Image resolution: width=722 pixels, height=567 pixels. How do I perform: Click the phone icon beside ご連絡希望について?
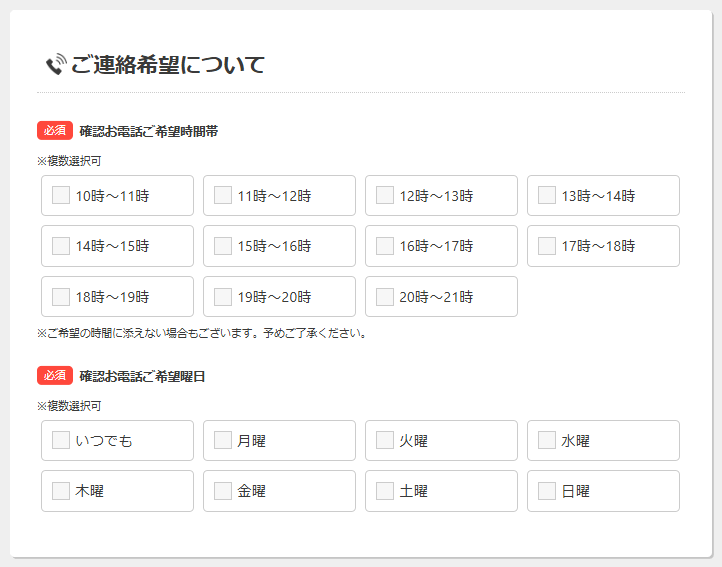point(55,65)
